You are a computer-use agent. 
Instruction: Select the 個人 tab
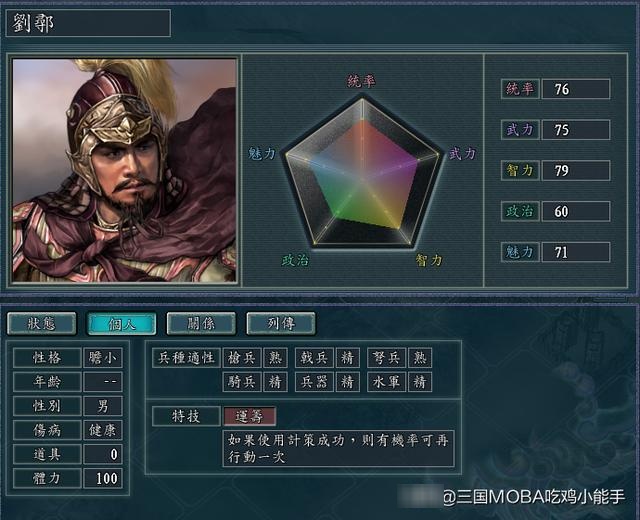pyautogui.click(x=122, y=323)
